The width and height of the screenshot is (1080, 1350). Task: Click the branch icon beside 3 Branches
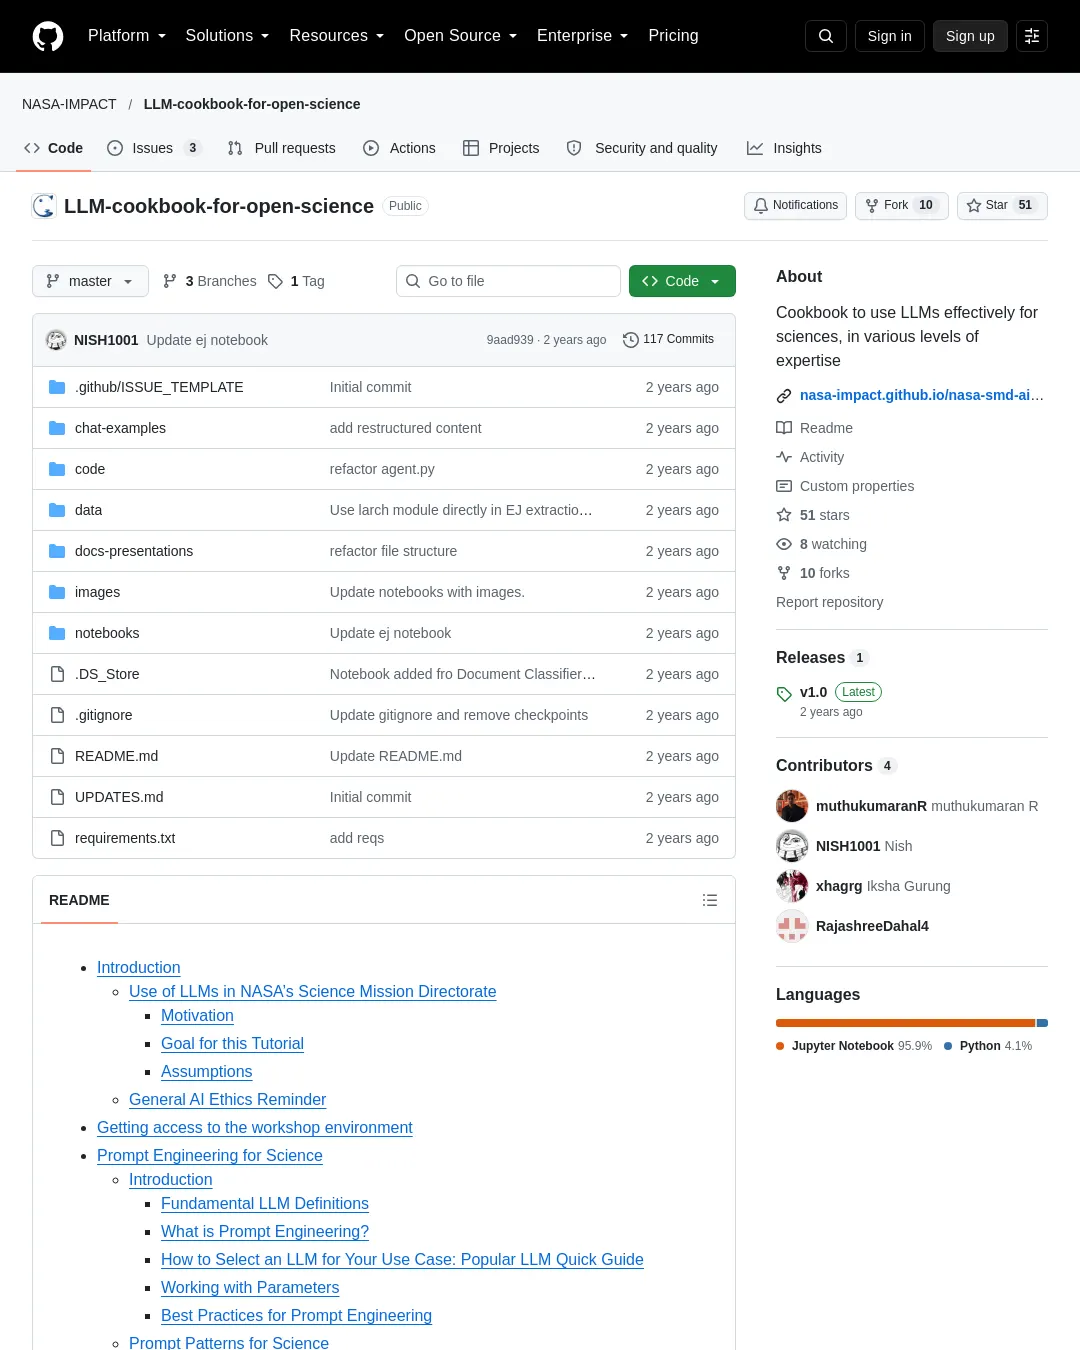(170, 281)
